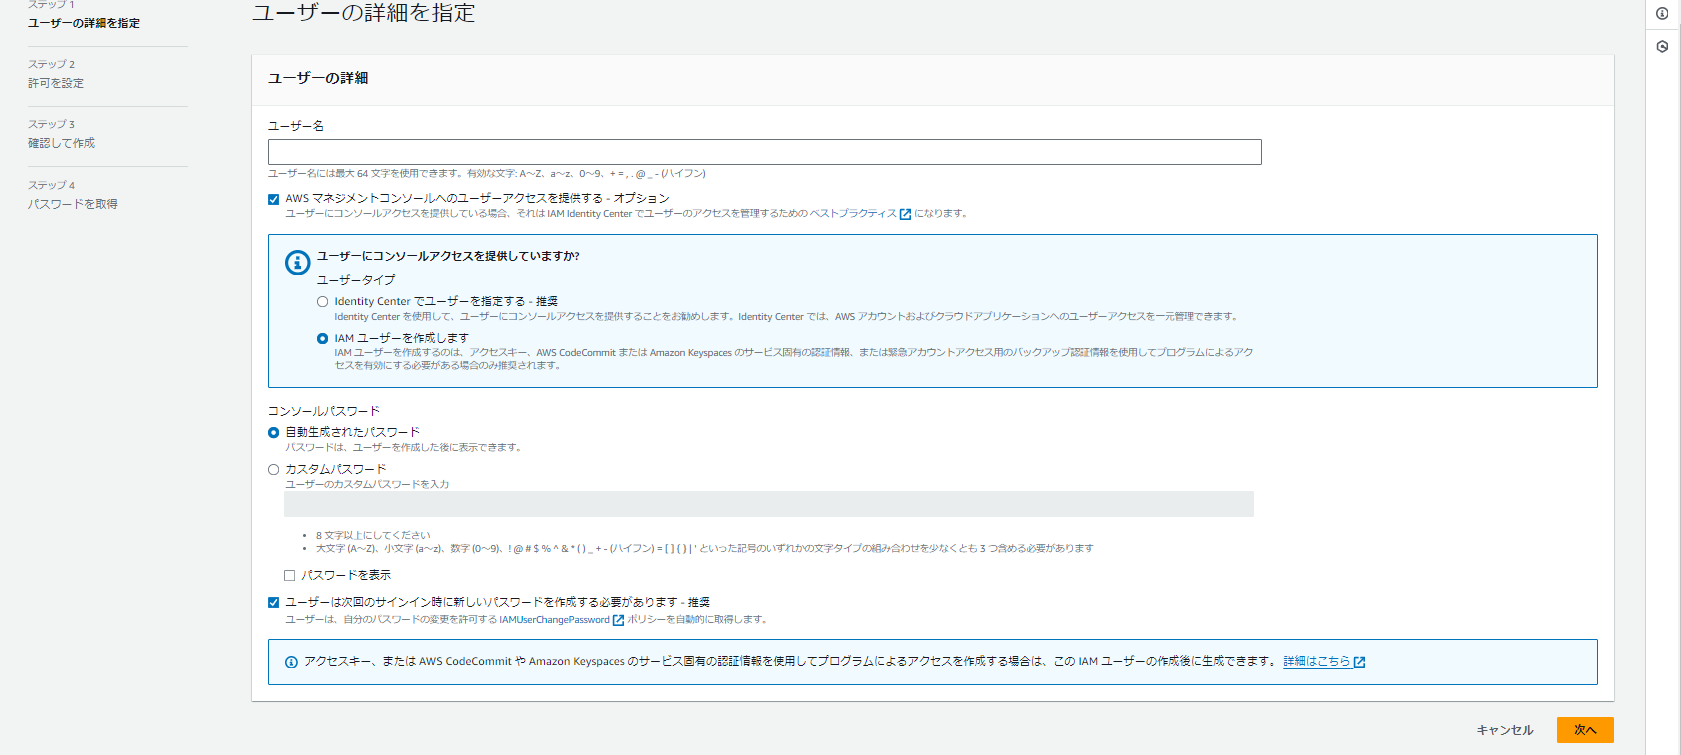Screen dimensions: 1681x755
Task: Open the ベストプラクティス link
Action: point(853,213)
